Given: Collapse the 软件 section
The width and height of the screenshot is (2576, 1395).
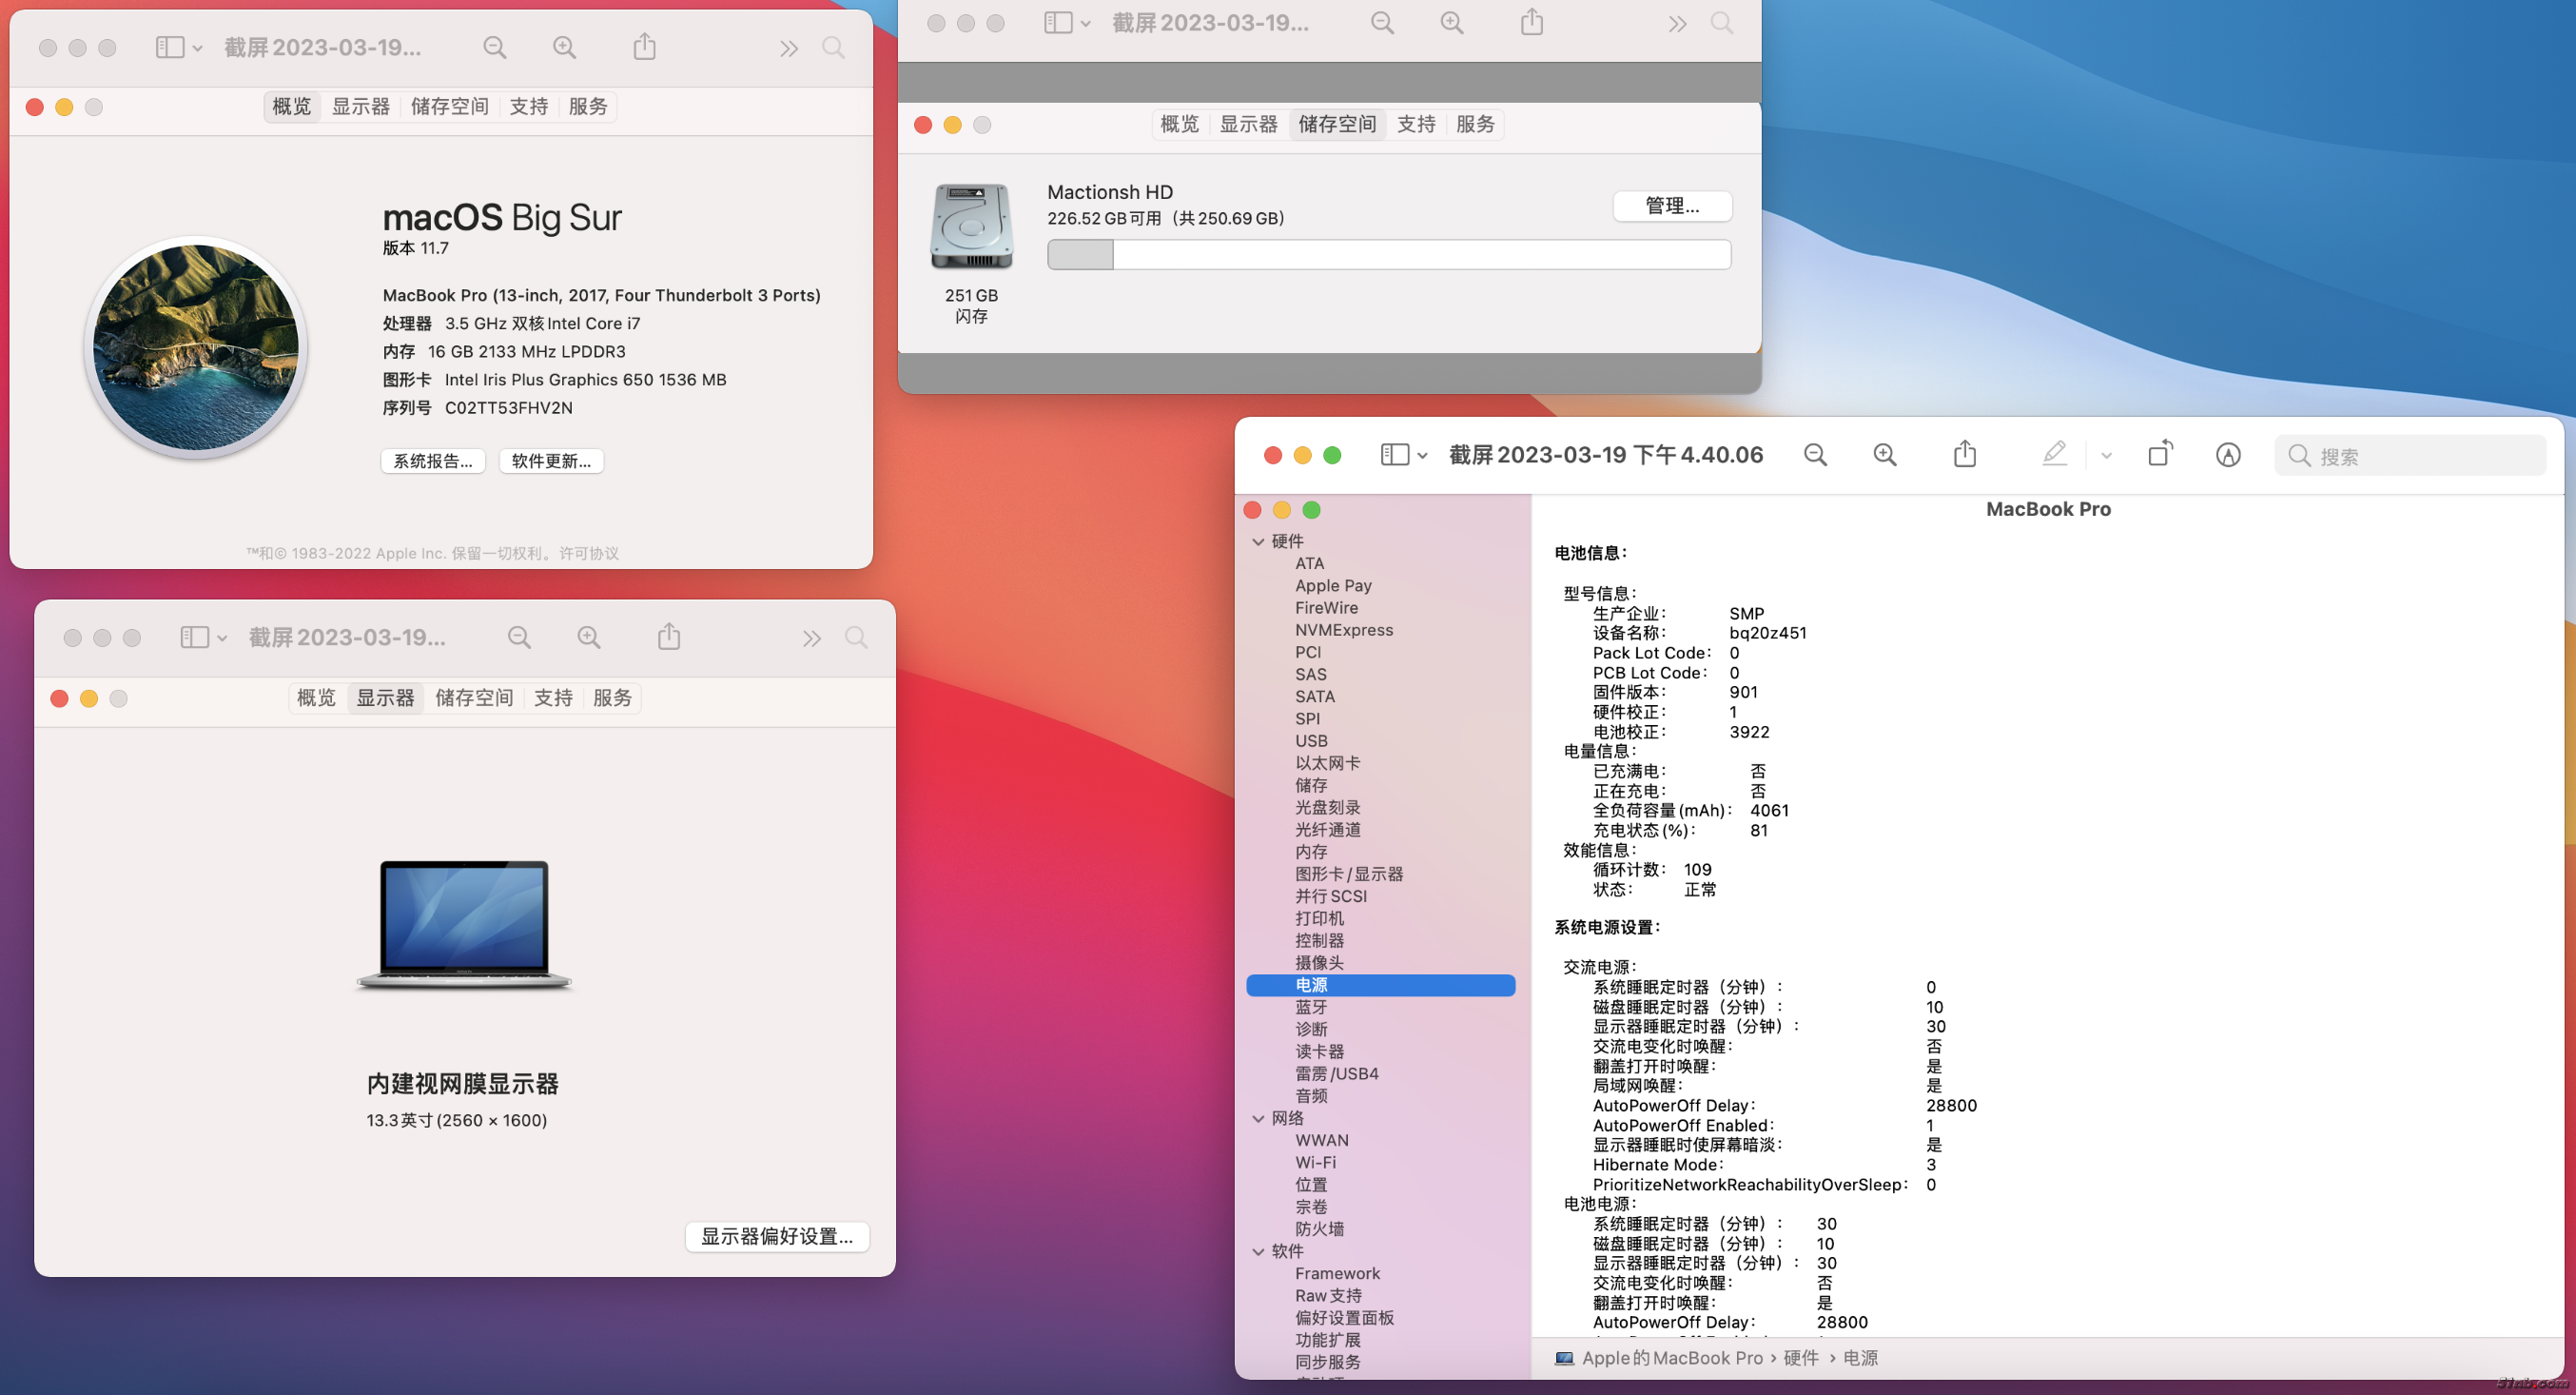Looking at the screenshot, I should [x=1258, y=1251].
